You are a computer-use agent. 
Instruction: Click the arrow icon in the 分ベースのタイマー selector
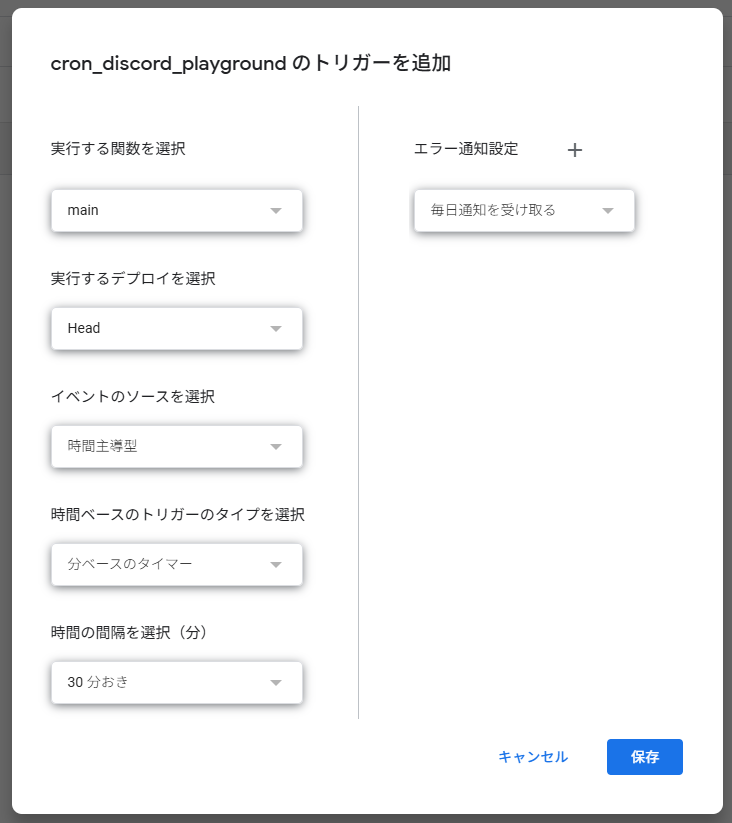click(x=276, y=565)
